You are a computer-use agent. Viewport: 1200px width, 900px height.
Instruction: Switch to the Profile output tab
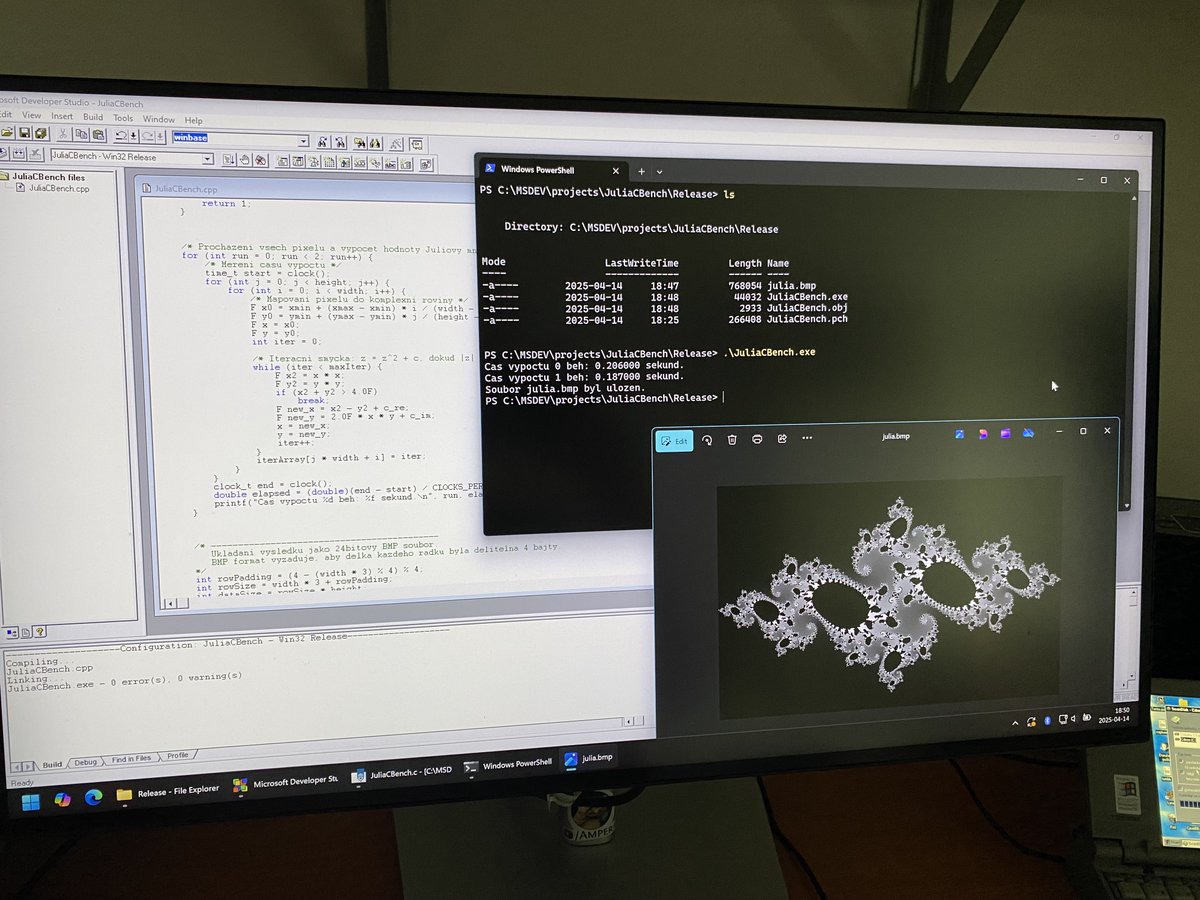tap(177, 757)
